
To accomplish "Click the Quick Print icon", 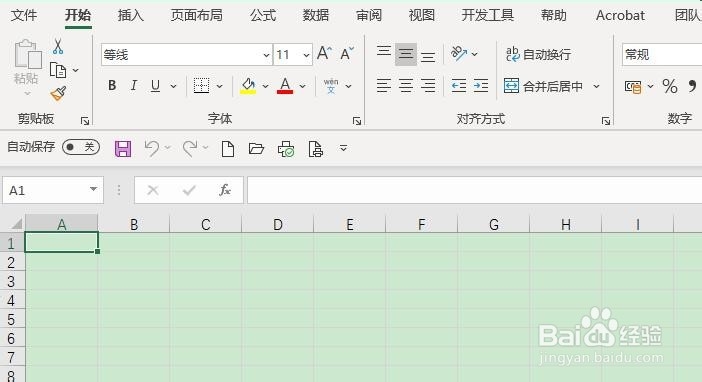I will click(286, 149).
